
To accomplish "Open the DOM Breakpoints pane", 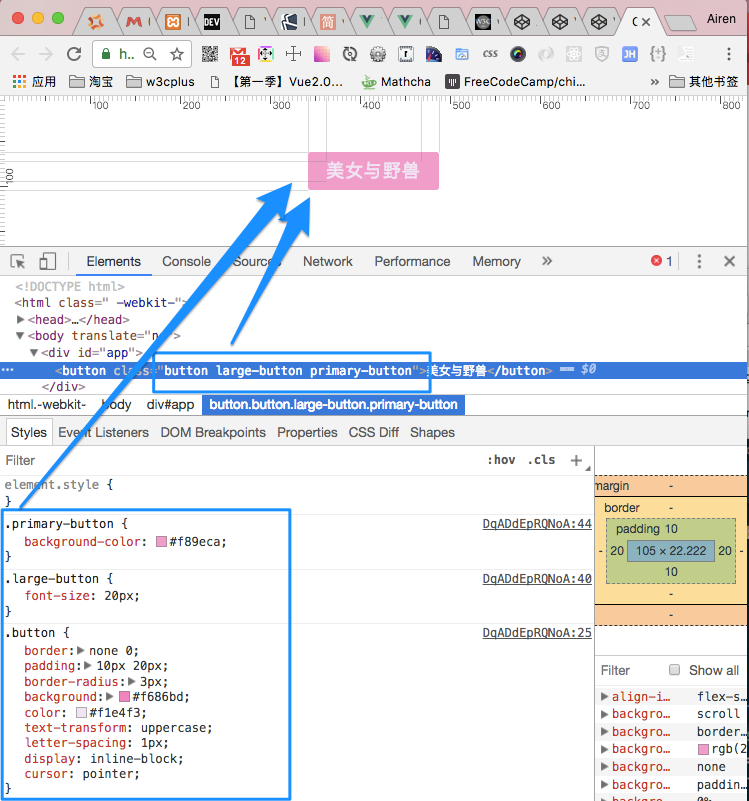I will [213, 432].
